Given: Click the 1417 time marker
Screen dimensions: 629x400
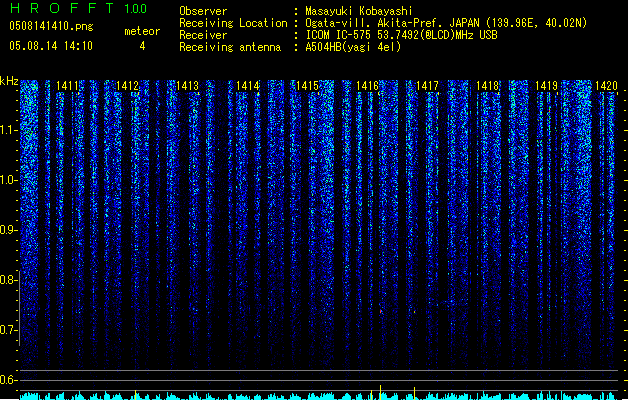Looking at the screenshot, I should [x=427, y=86].
